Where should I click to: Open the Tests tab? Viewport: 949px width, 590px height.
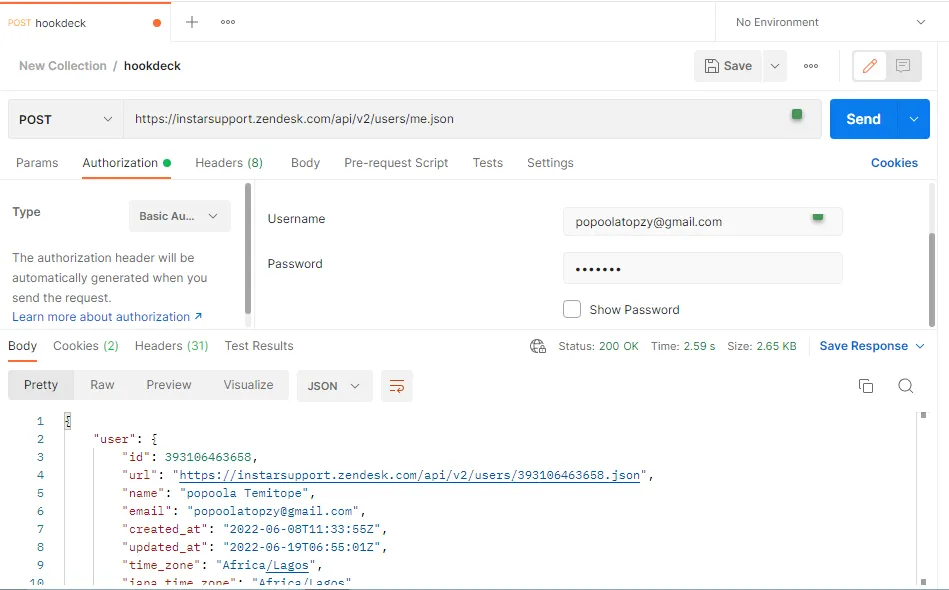487,163
